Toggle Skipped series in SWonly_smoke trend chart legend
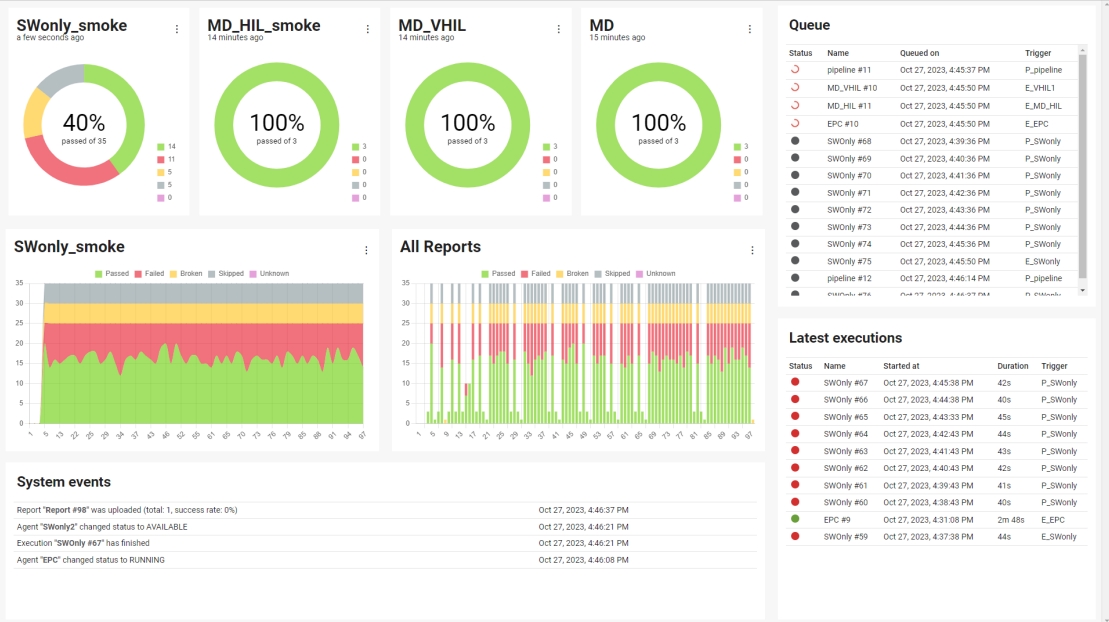Screen dimensions: 1109x622 [x=226, y=274]
